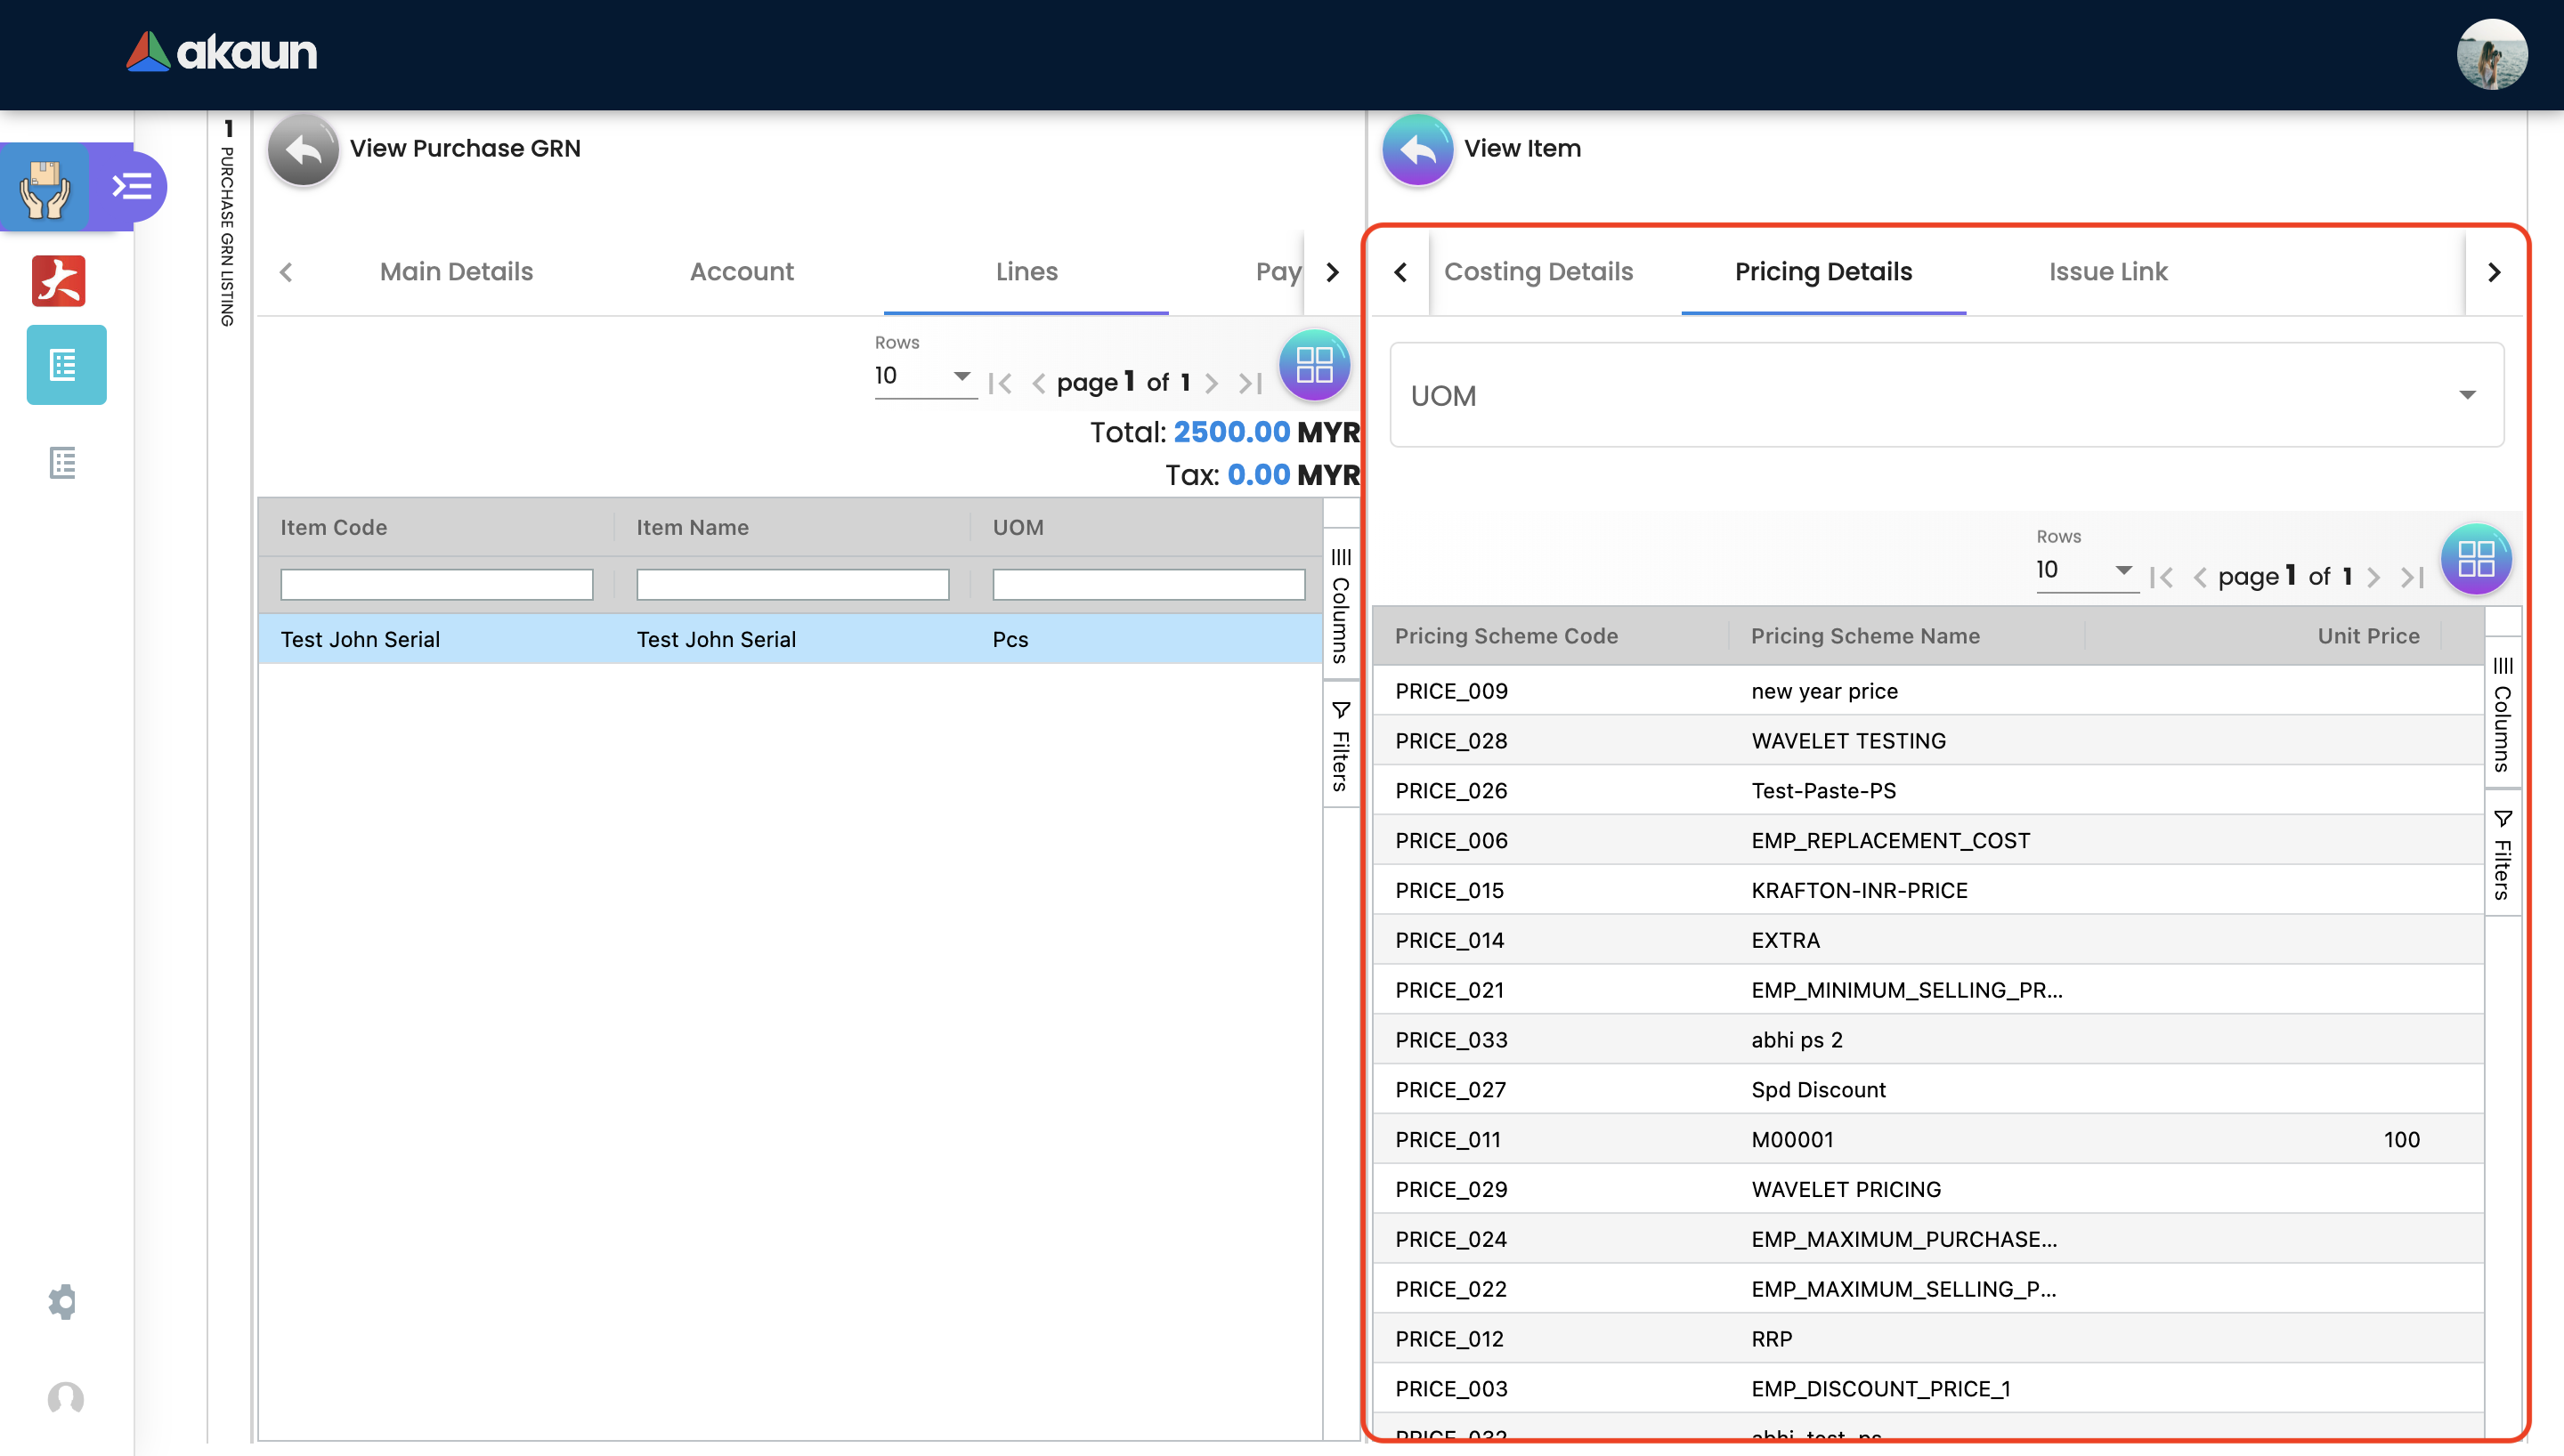Toggle the Filters side panel in the Pricing Details grid
The height and width of the screenshot is (1456, 2564).
[x=2502, y=855]
